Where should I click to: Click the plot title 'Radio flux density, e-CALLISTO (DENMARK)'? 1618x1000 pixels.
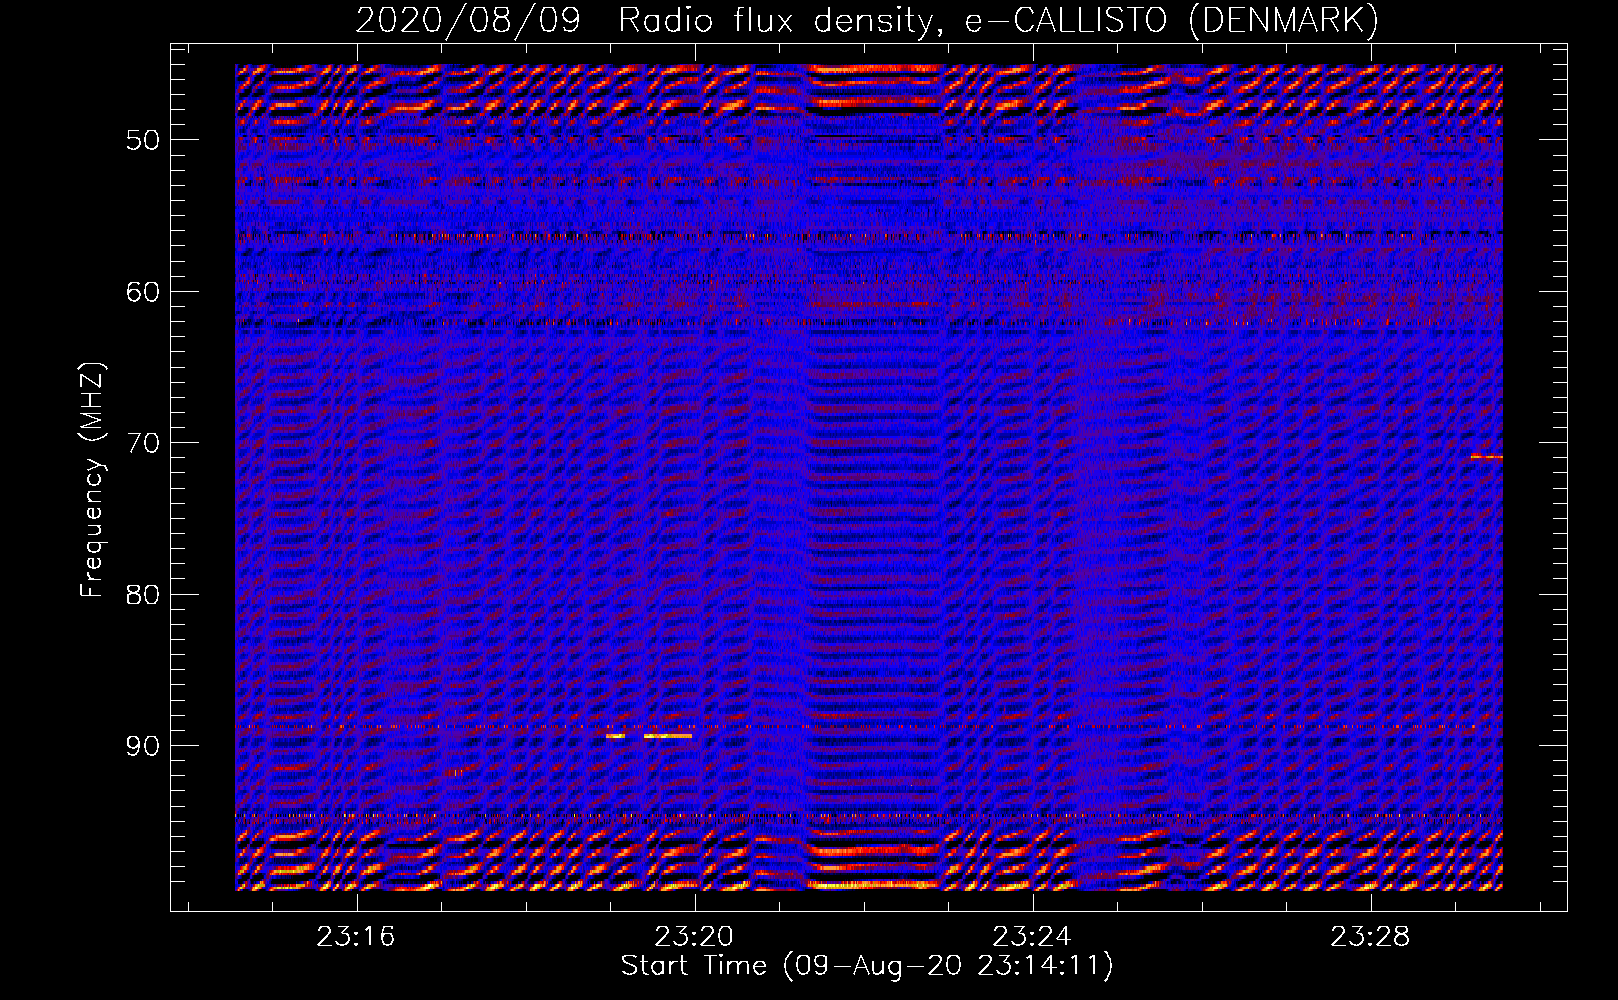click(998, 20)
